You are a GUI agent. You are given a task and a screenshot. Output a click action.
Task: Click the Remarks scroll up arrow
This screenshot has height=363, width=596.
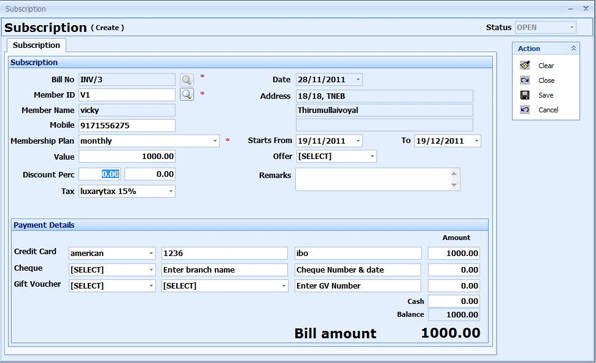coord(454,174)
